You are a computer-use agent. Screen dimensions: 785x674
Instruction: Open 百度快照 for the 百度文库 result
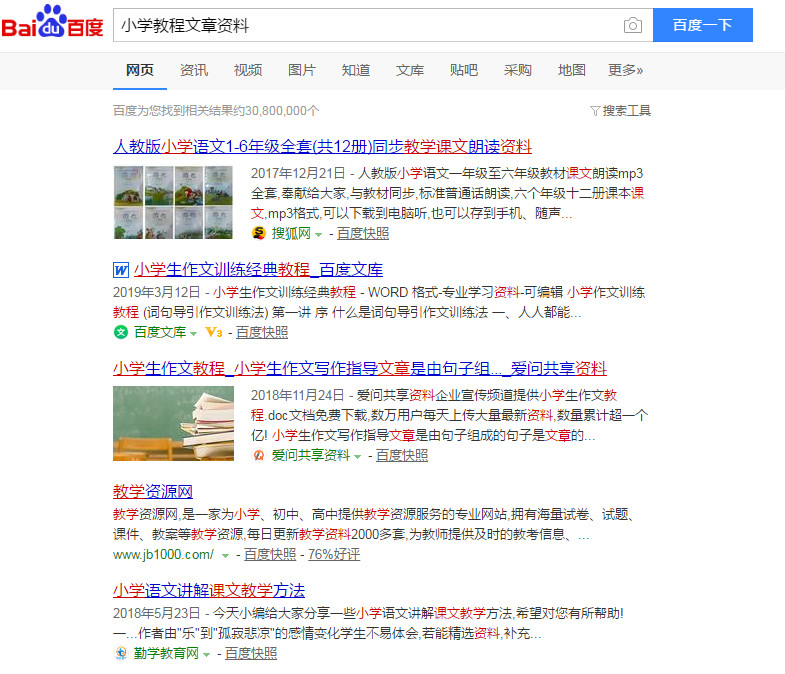[262, 332]
